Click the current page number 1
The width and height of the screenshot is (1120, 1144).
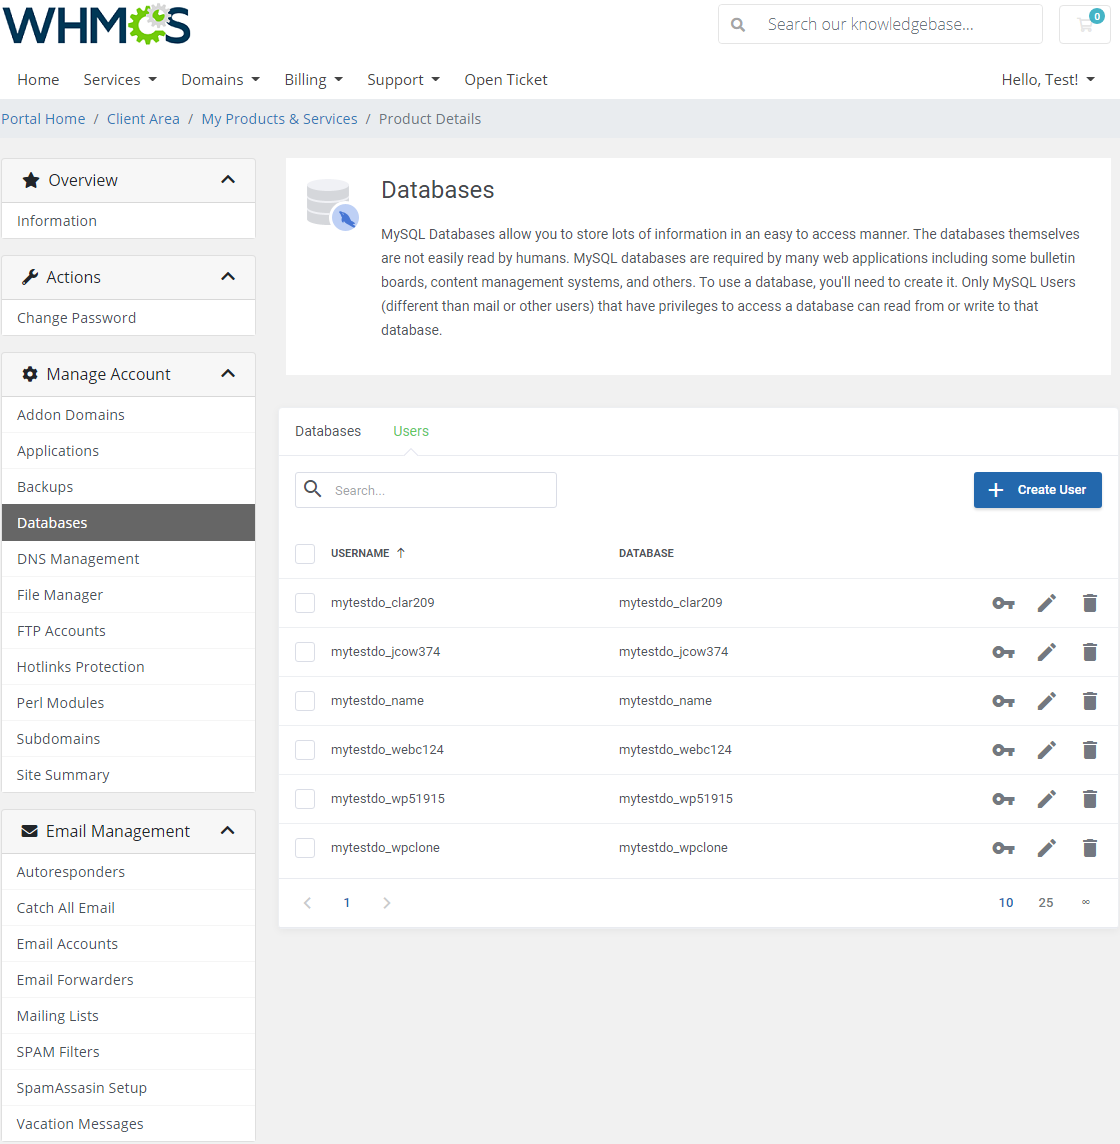click(347, 903)
